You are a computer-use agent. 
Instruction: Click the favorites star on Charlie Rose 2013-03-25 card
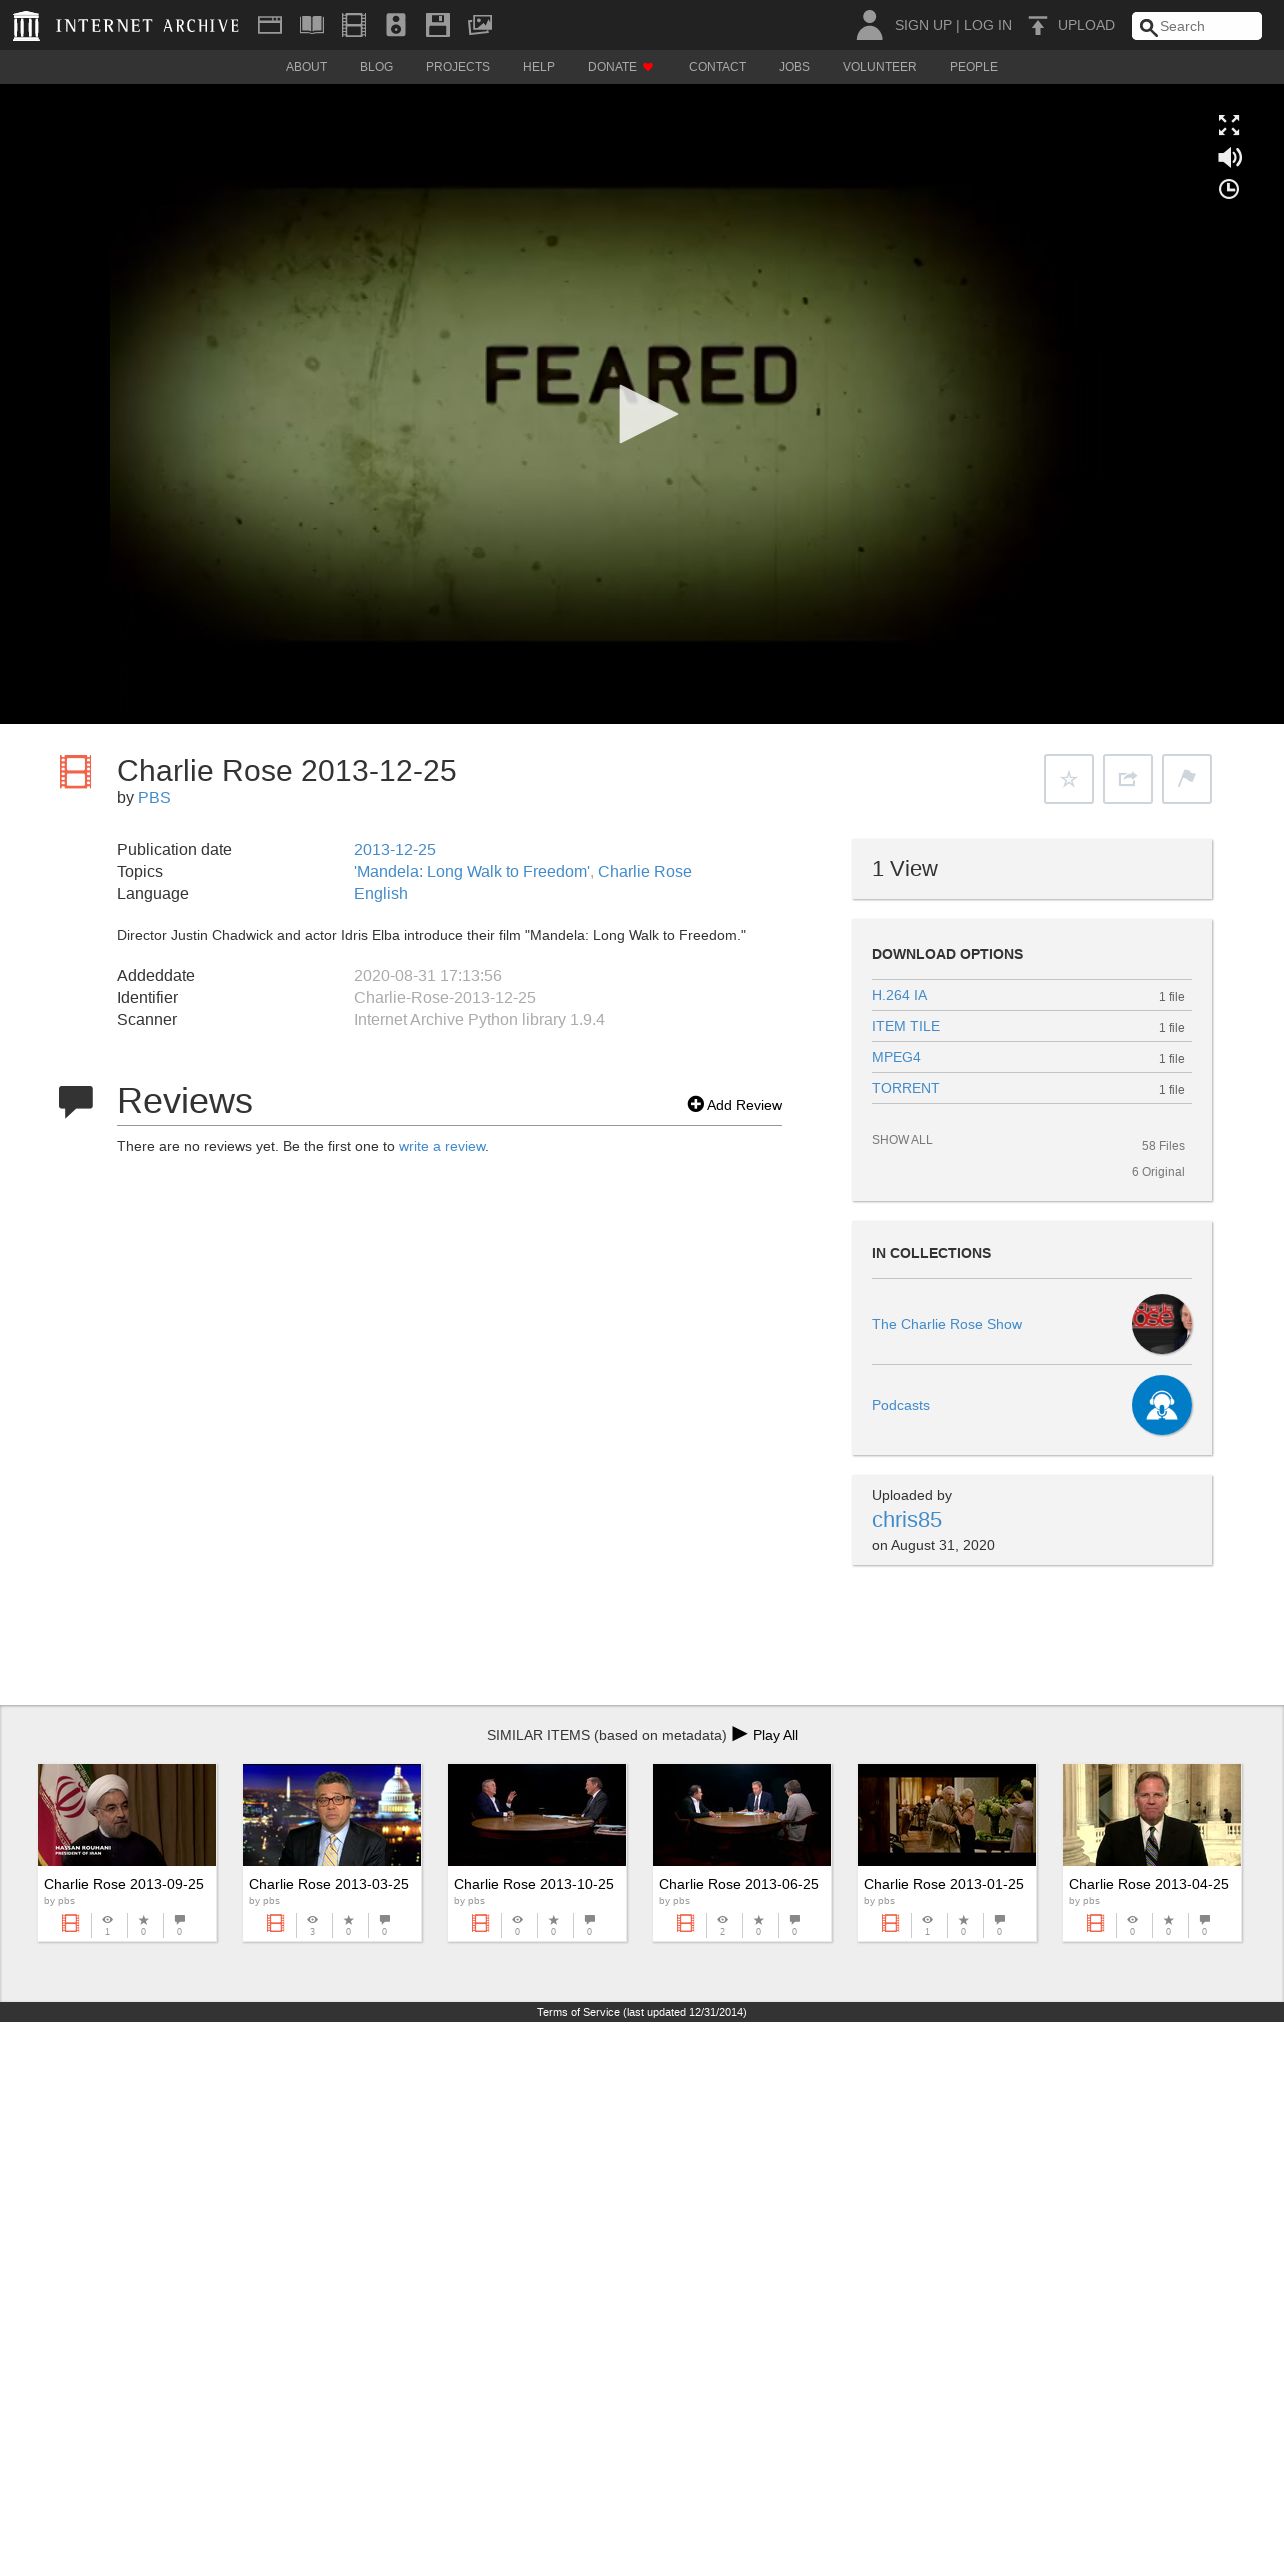coord(348,1921)
